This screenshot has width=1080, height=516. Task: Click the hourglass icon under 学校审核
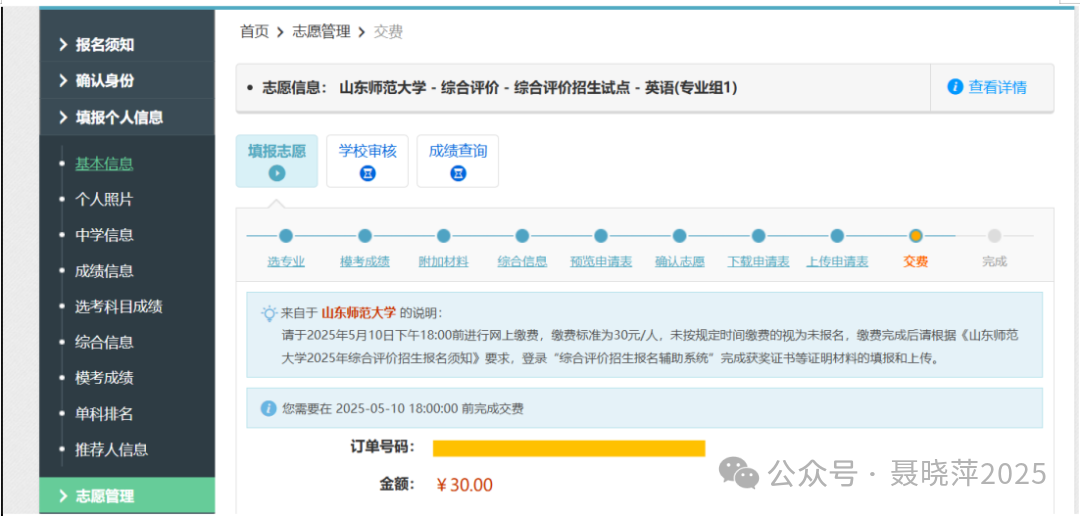tap(368, 174)
